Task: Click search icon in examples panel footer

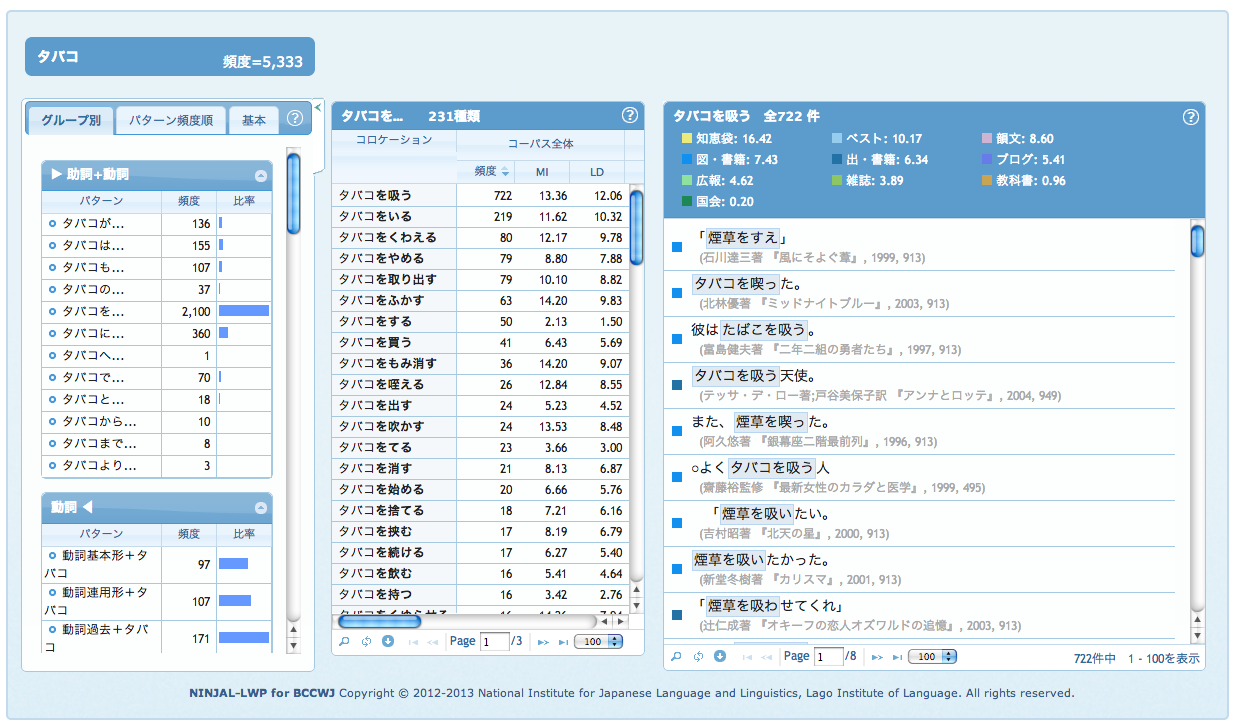Action: 677,656
